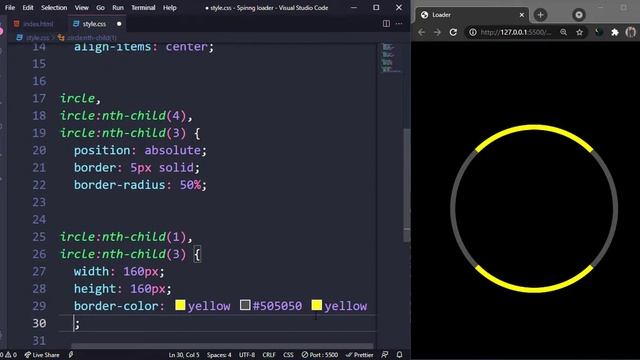
Task: Stop Live Server on Port 5500
Action: tap(320, 355)
